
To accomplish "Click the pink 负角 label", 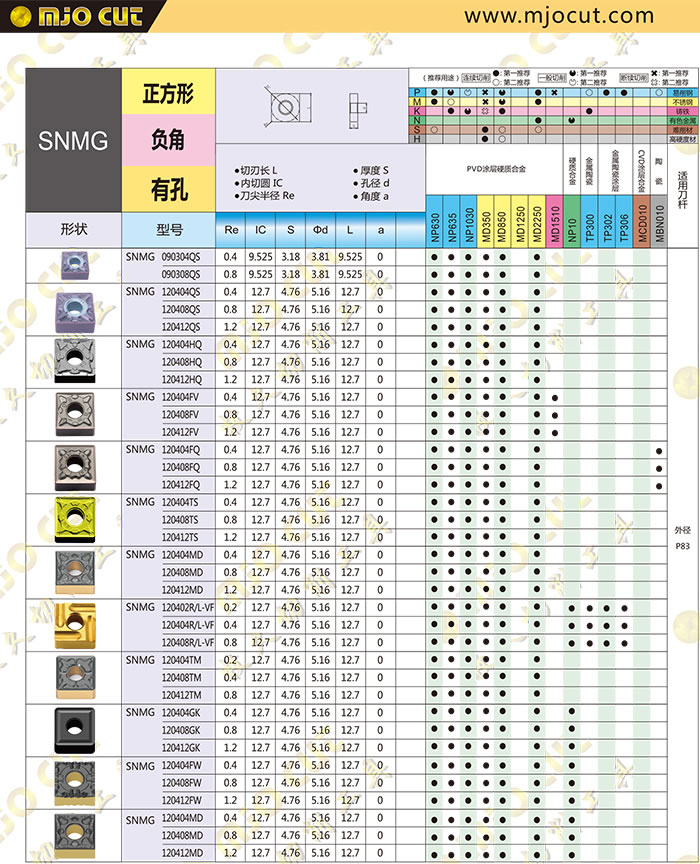I will (168, 141).
